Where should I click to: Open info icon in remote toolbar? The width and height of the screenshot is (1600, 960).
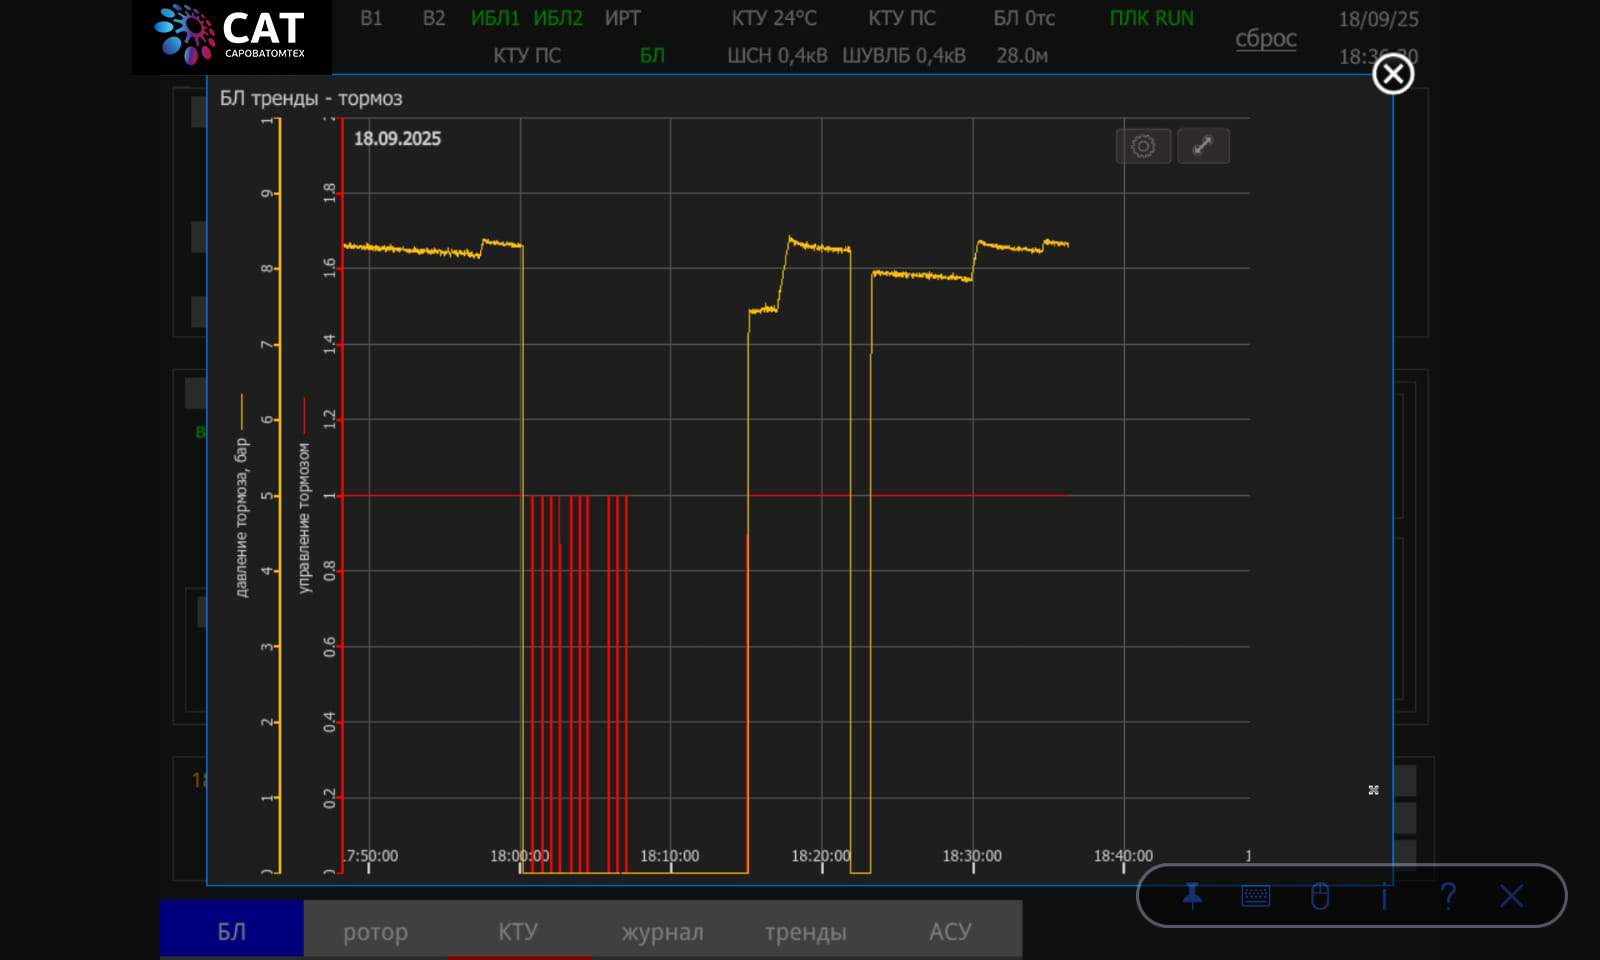click(x=1384, y=895)
